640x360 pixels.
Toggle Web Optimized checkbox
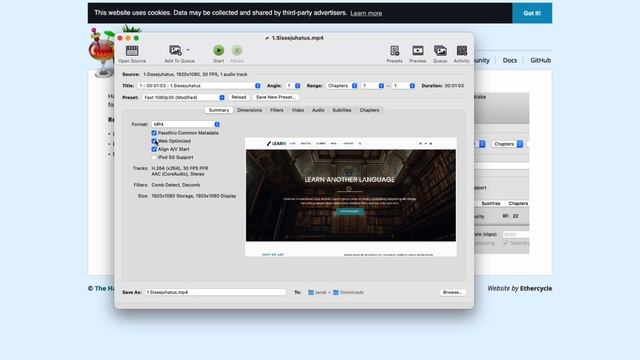coord(154,141)
